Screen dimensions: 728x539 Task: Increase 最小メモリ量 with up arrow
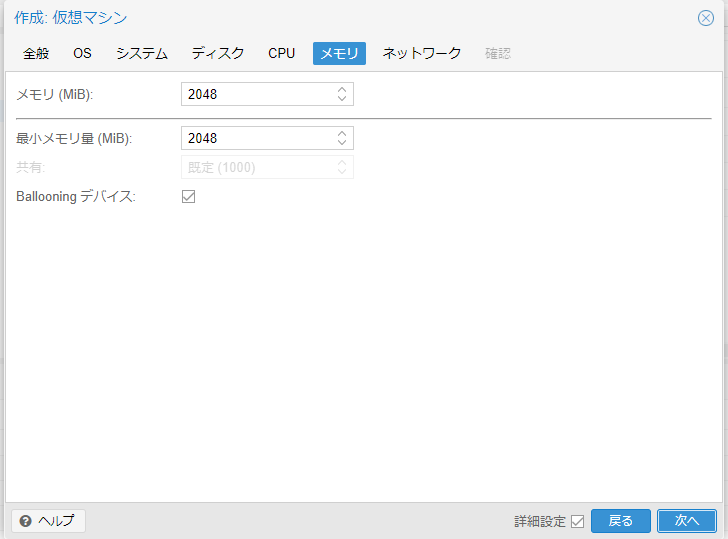[x=342, y=134]
